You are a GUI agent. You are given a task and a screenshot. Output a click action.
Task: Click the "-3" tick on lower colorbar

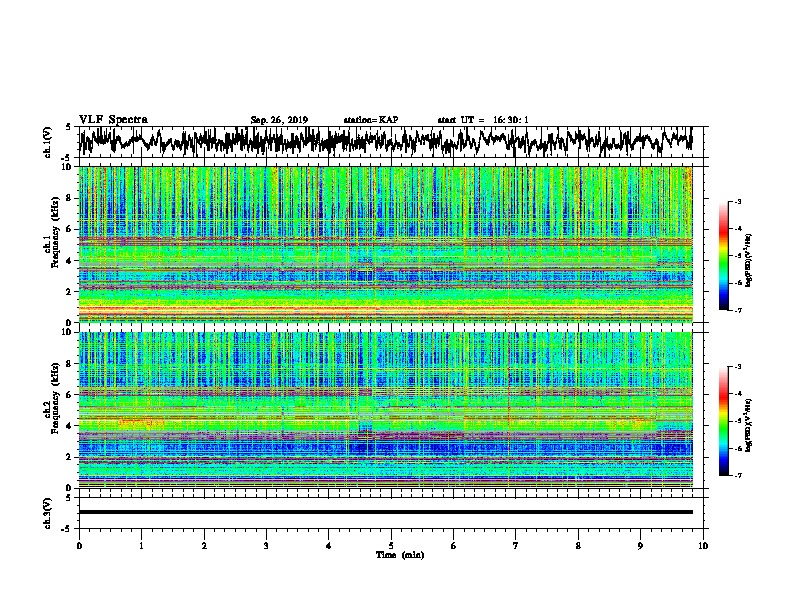pos(737,367)
